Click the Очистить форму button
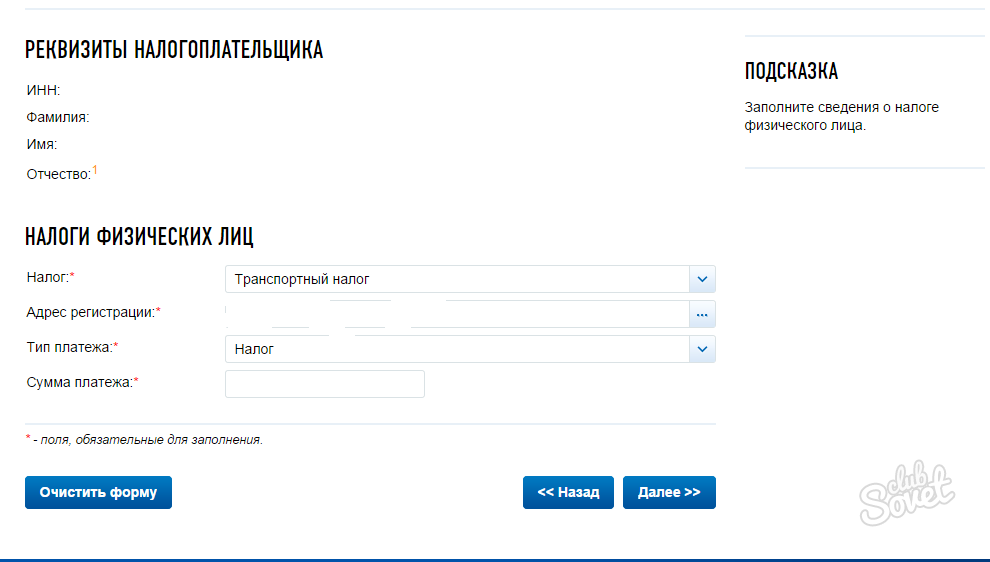The image size is (990, 562). pyautogui.click(x=98, y=492)
